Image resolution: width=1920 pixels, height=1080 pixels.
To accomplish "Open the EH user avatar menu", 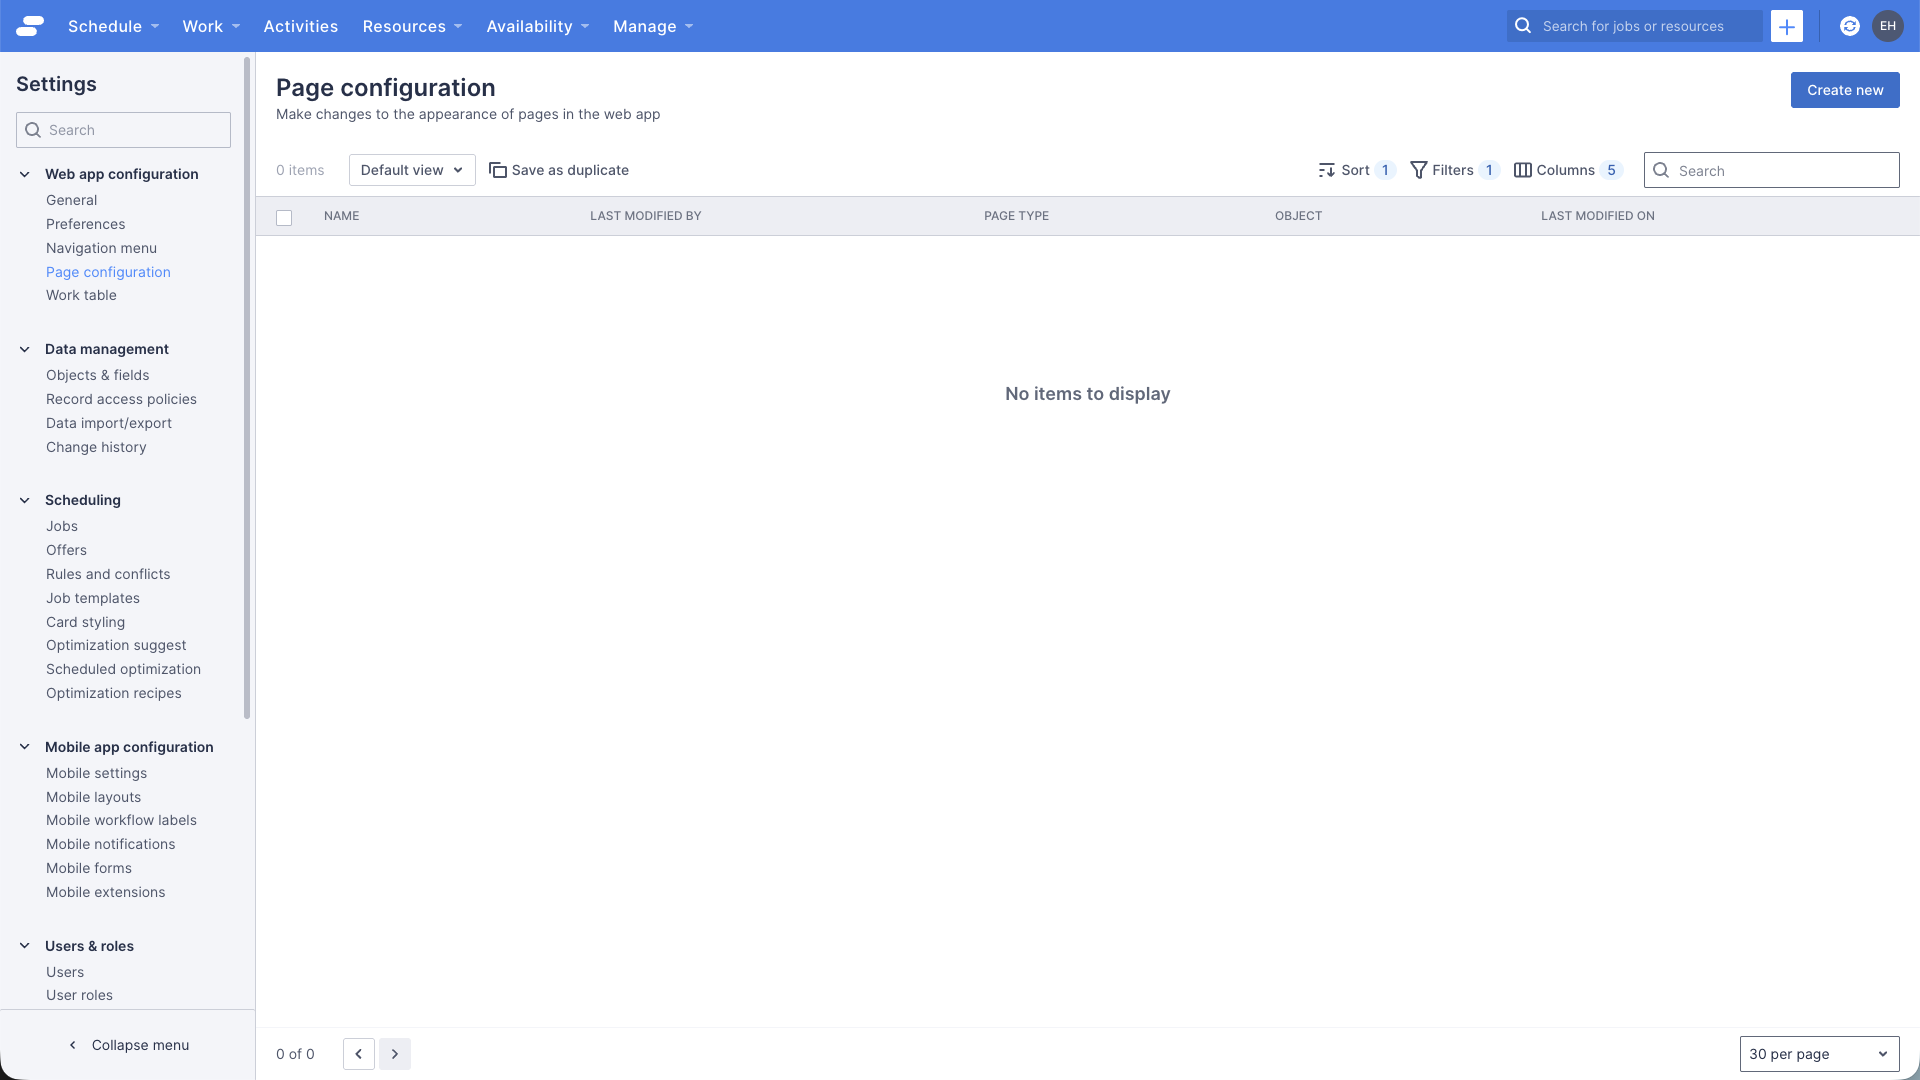I will [x=1888, y=26].
